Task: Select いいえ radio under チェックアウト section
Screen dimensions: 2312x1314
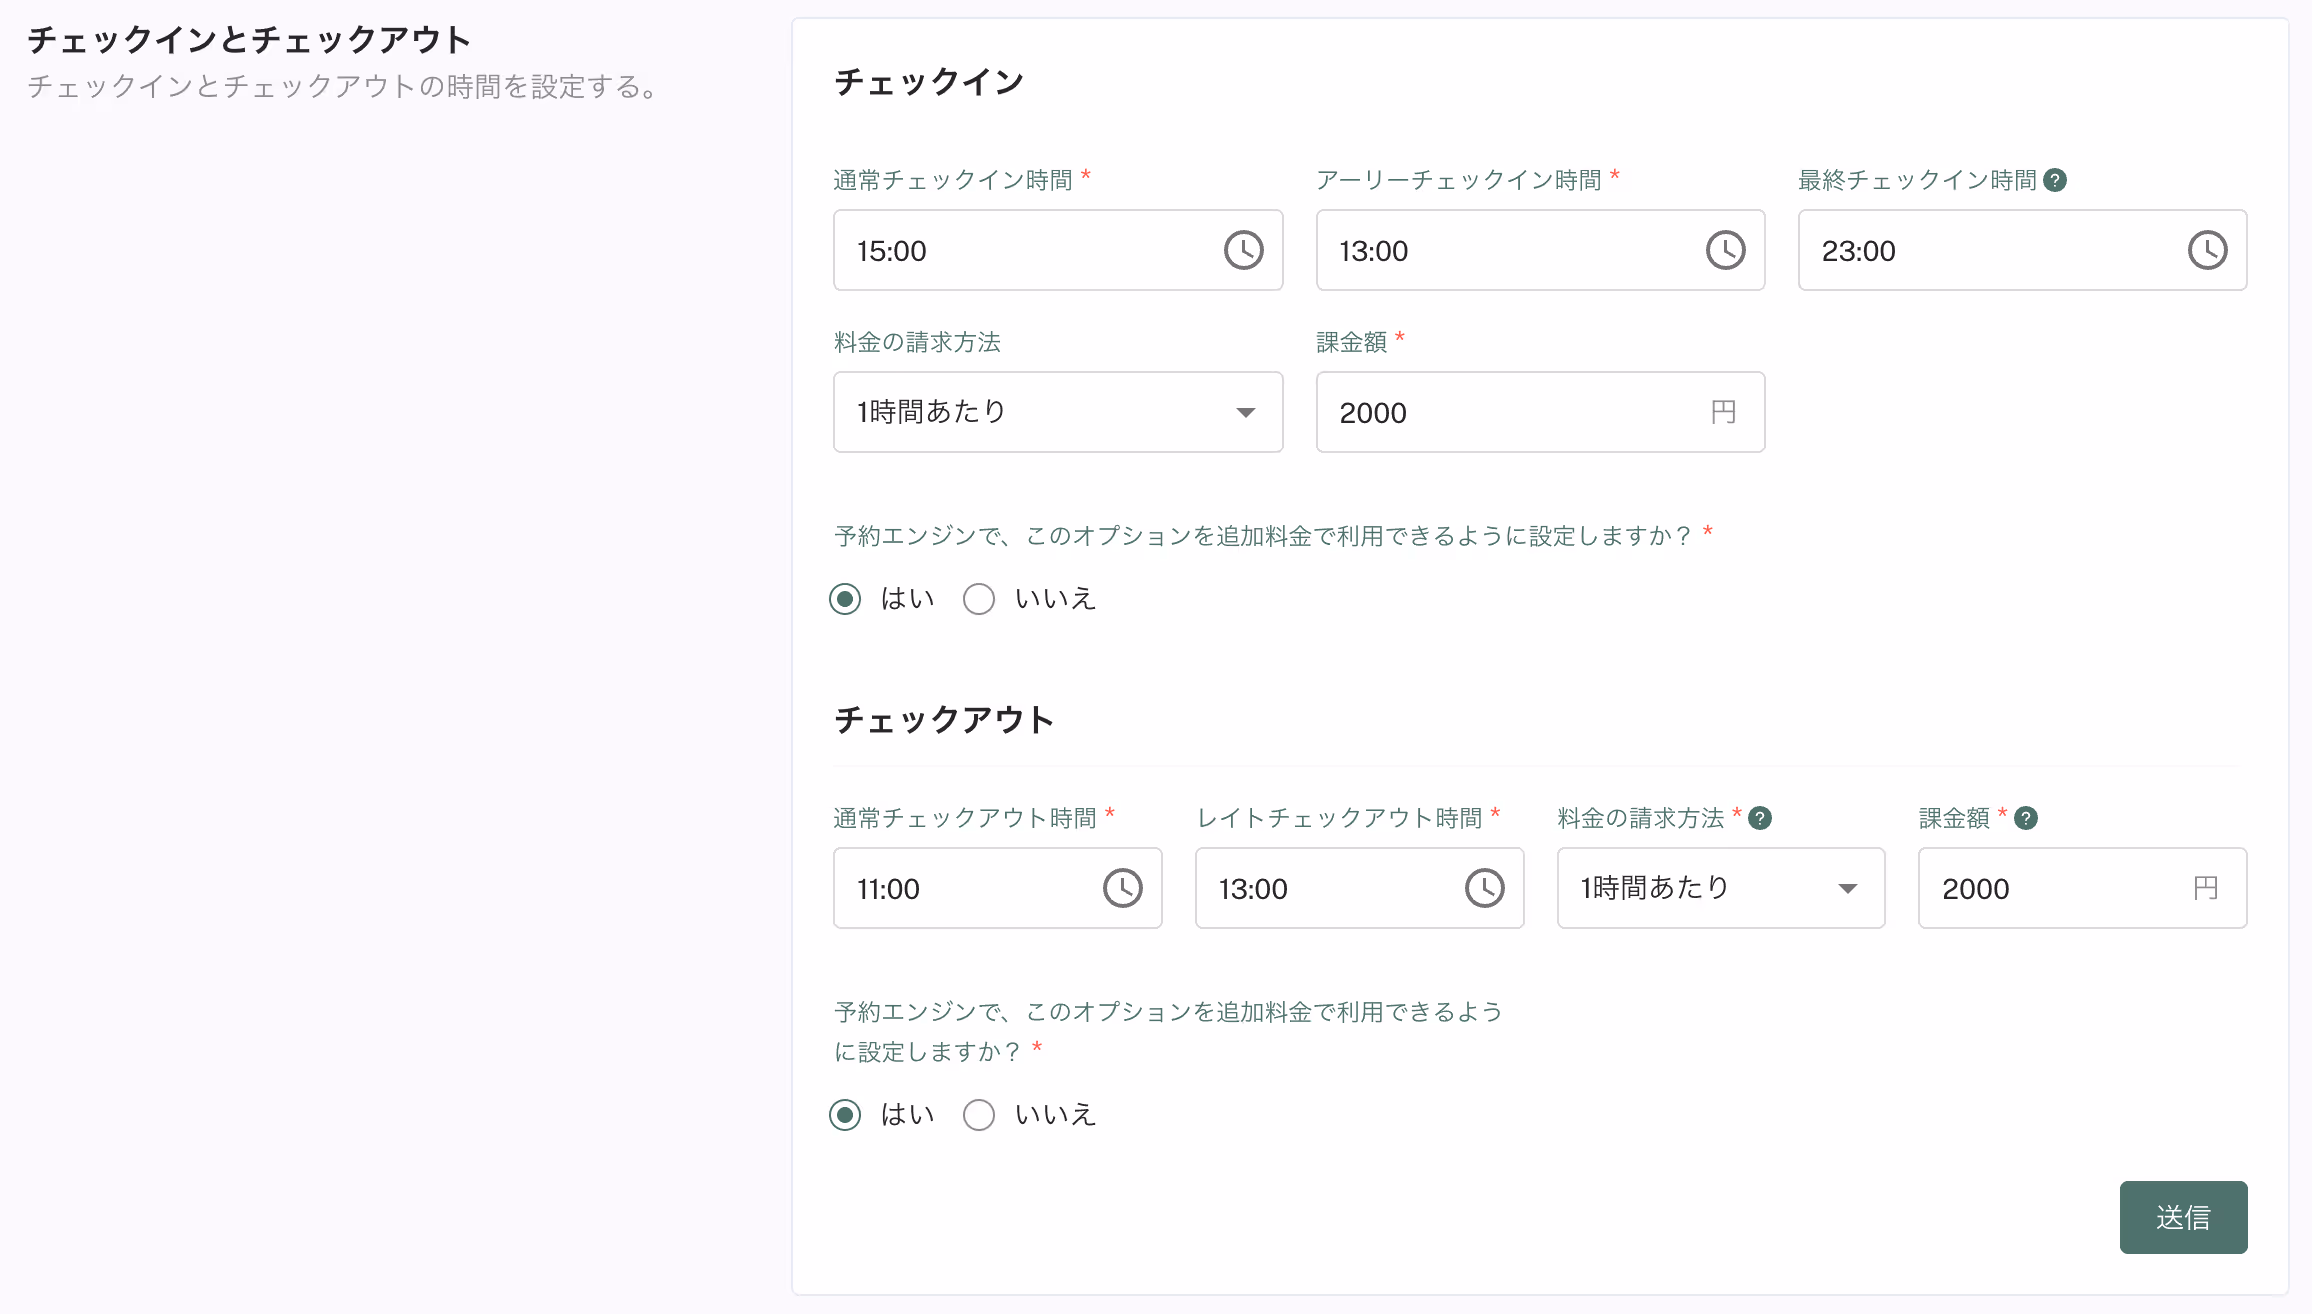Action: (979, 1115)
